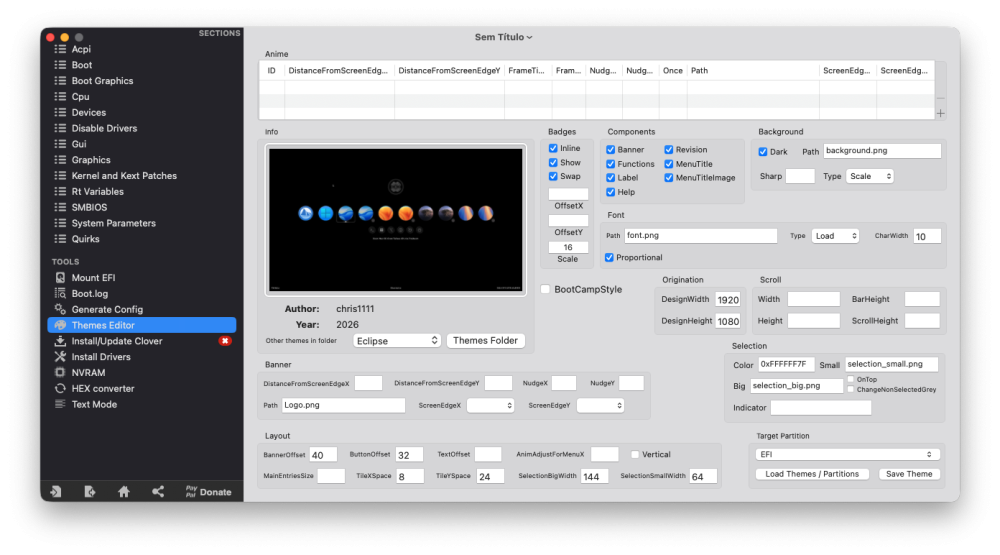This screenshot has width=1000, height=555.
Task: Uncheck the Inline badges checkbox
Action: (x=553, y=148)
